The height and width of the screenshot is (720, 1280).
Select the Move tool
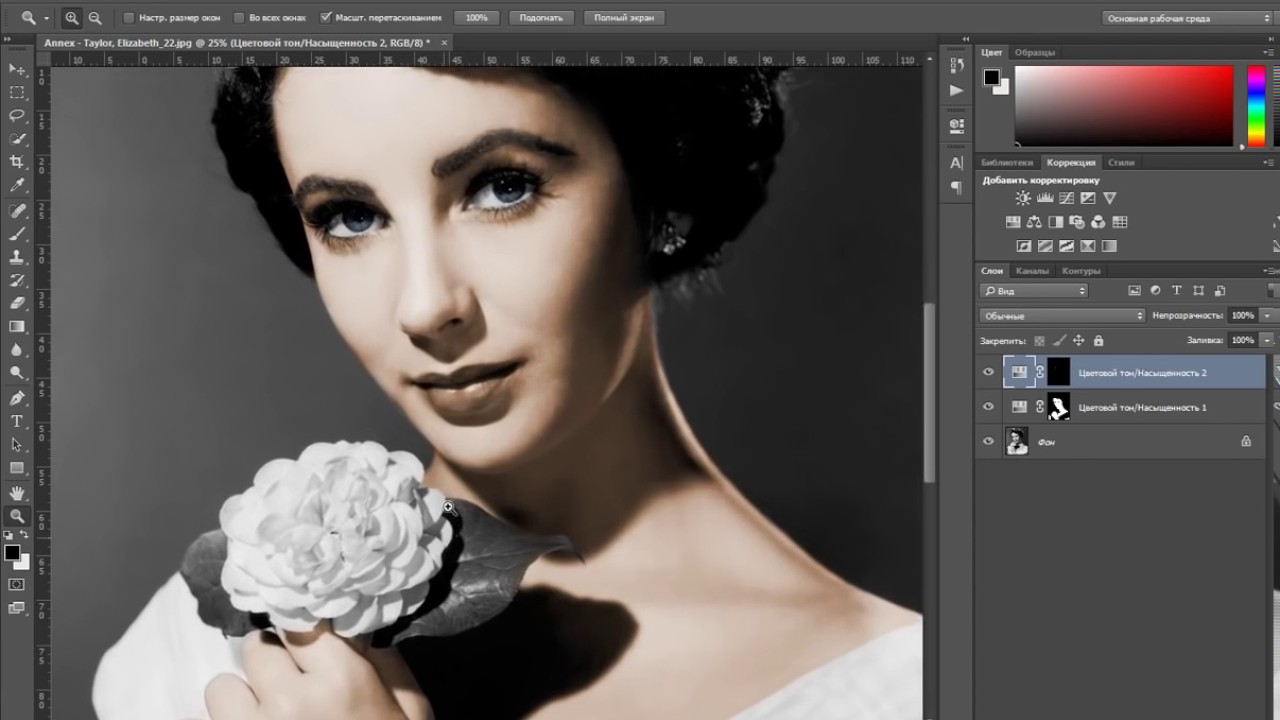[x=17, y=69]
